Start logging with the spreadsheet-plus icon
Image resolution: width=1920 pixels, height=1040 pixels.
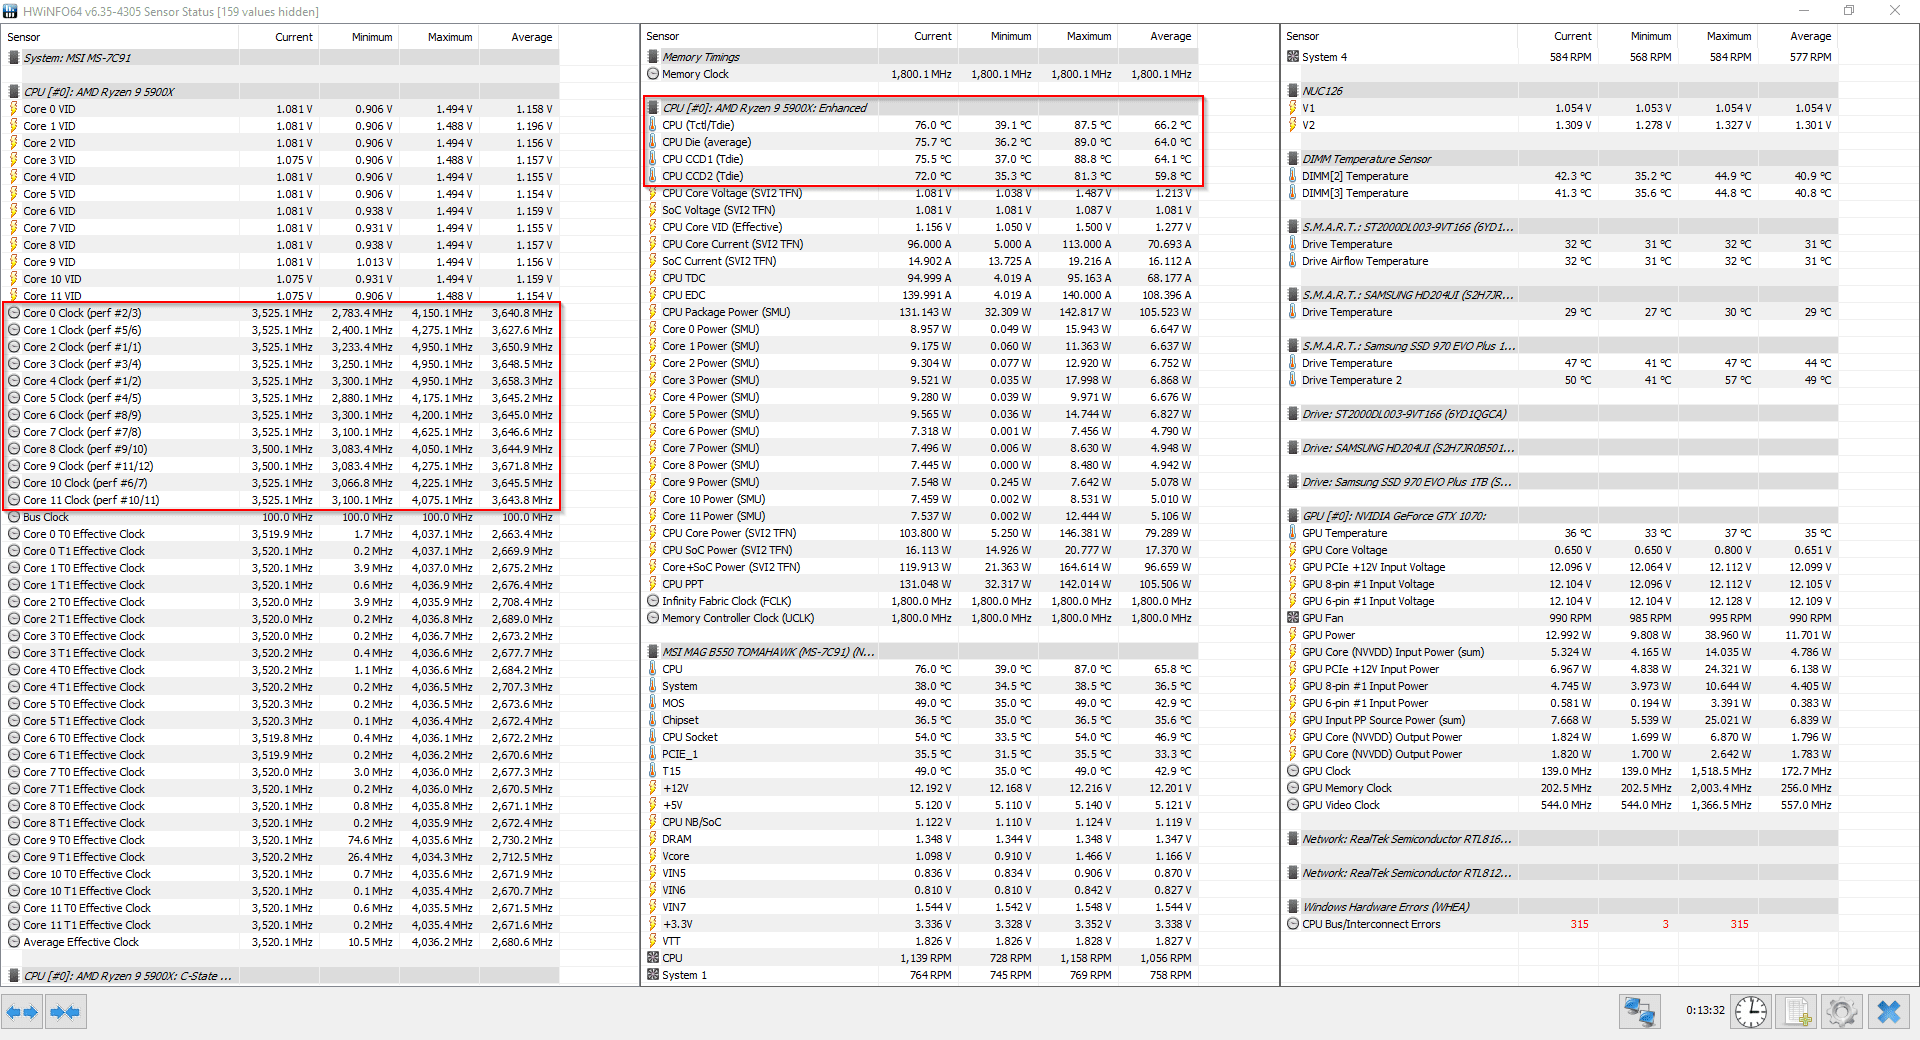1797,1012
